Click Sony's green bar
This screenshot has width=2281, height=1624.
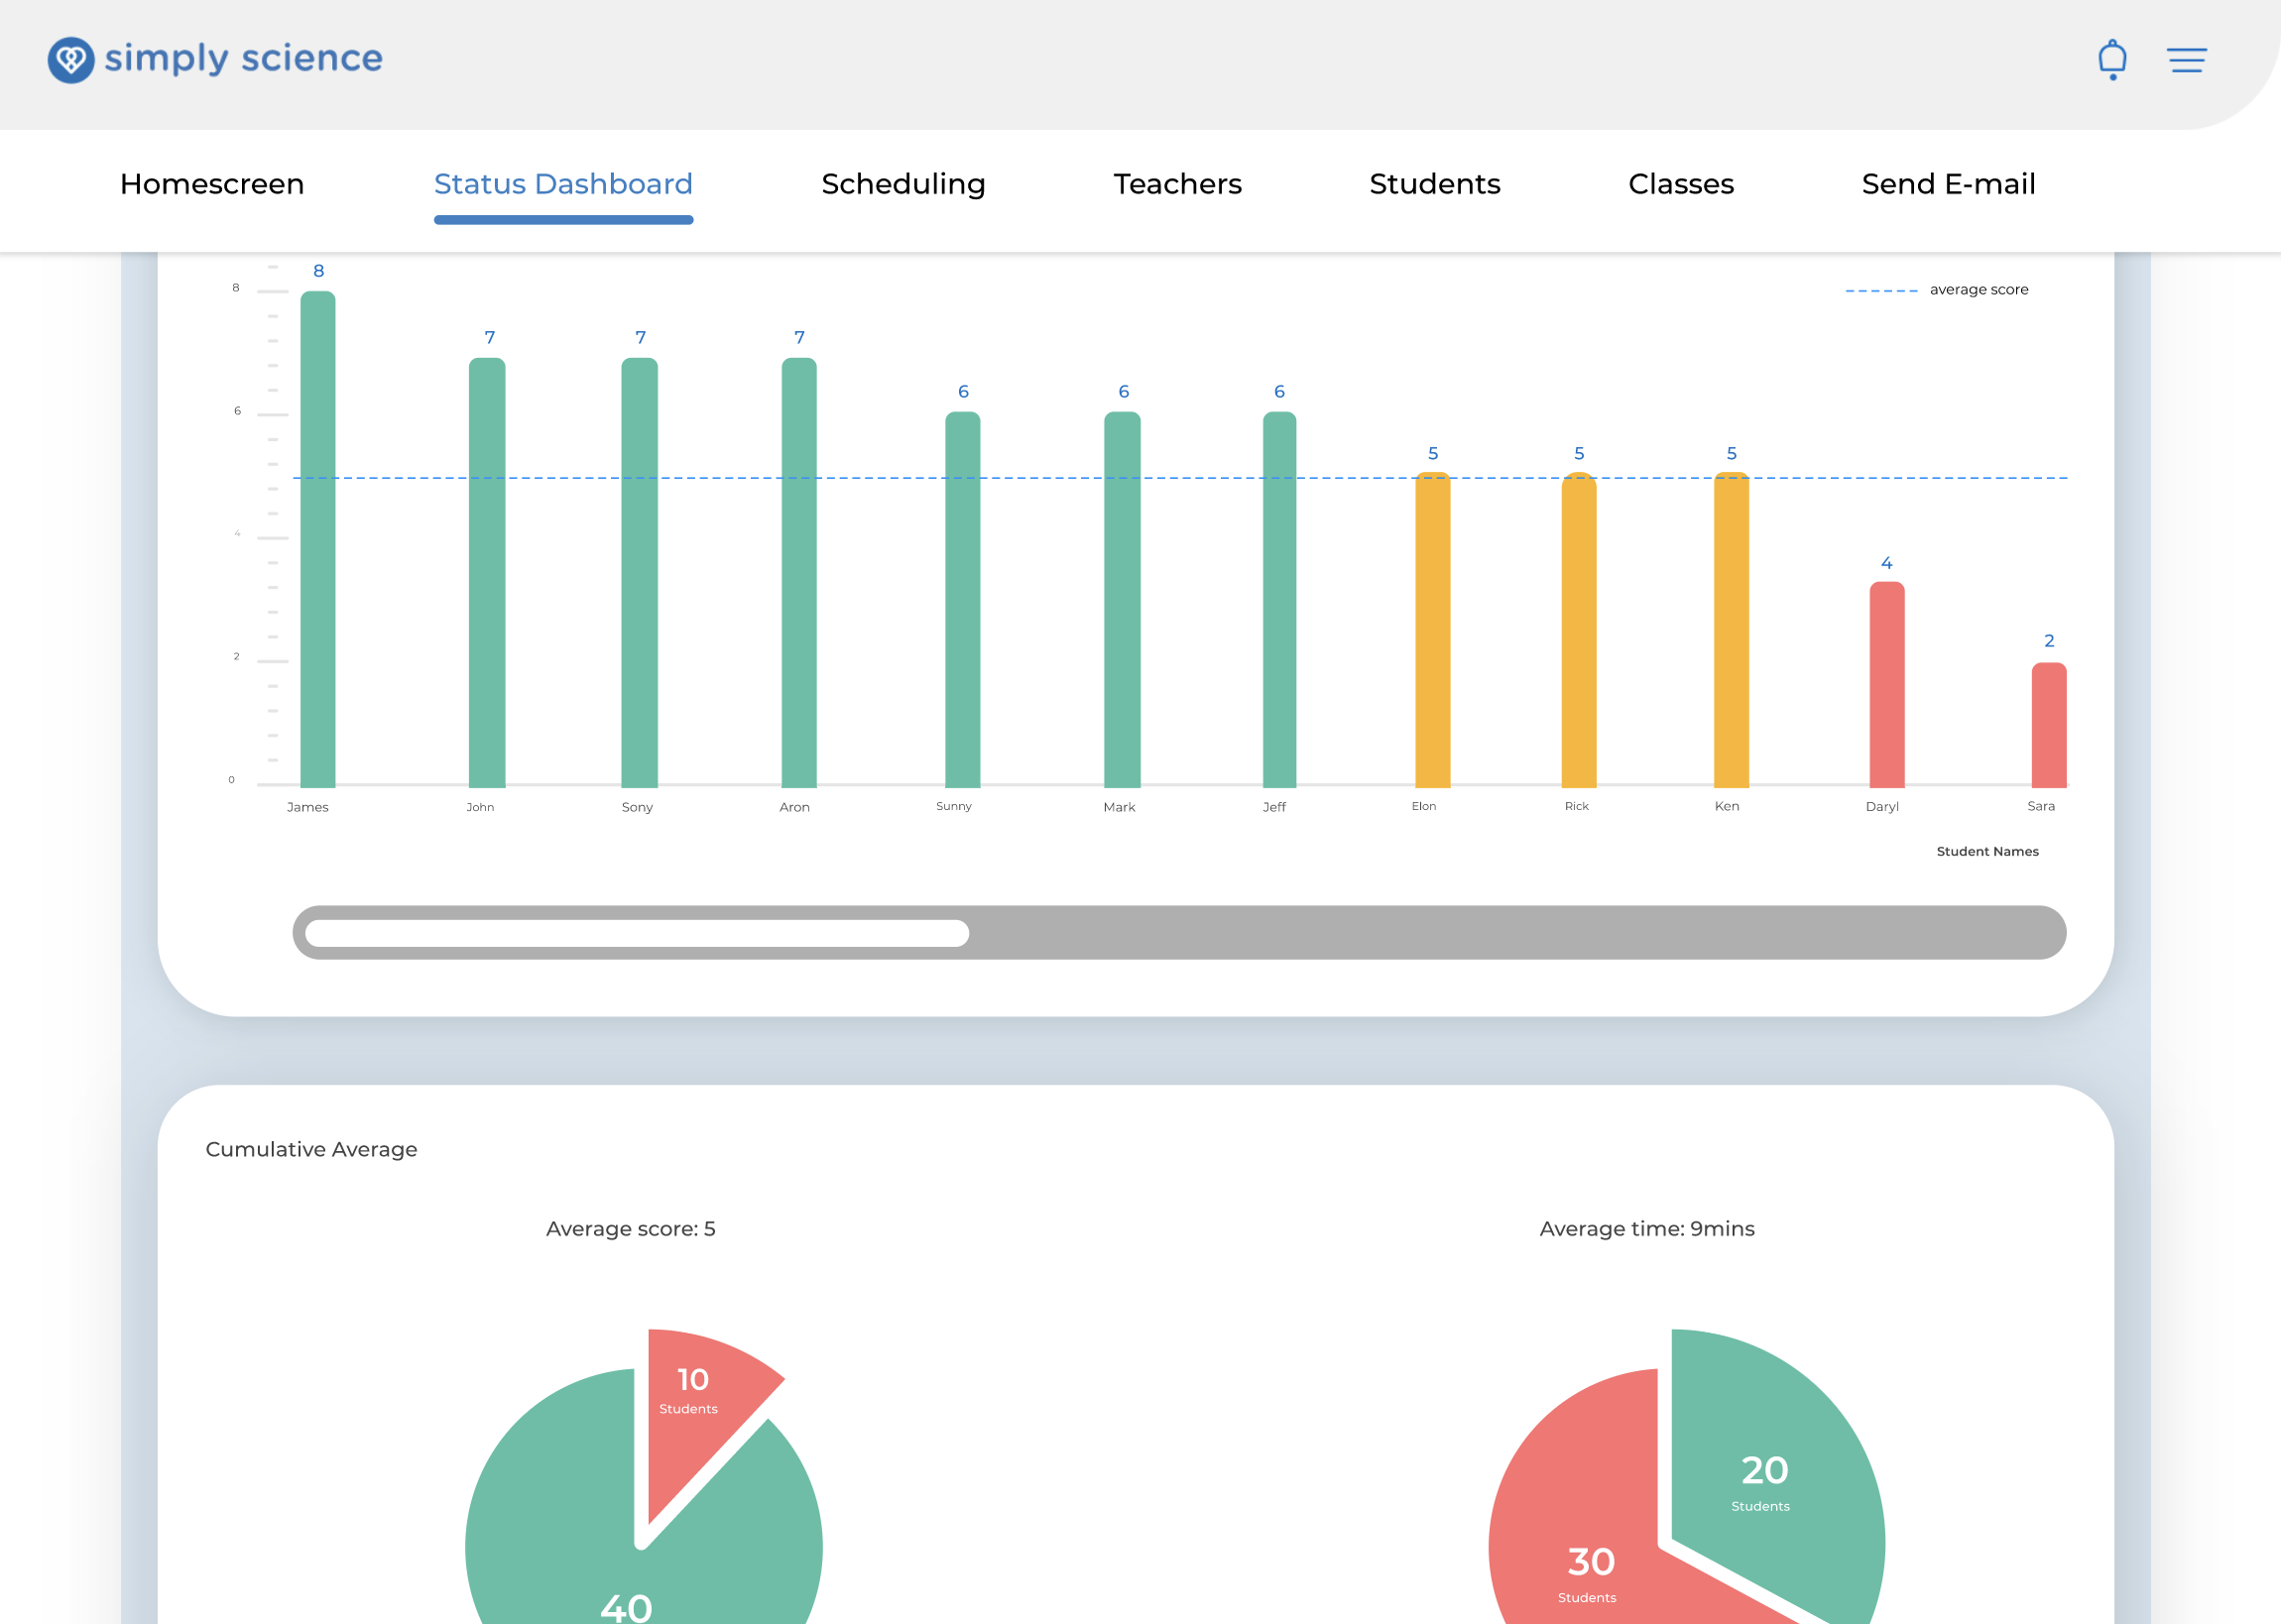639,573
